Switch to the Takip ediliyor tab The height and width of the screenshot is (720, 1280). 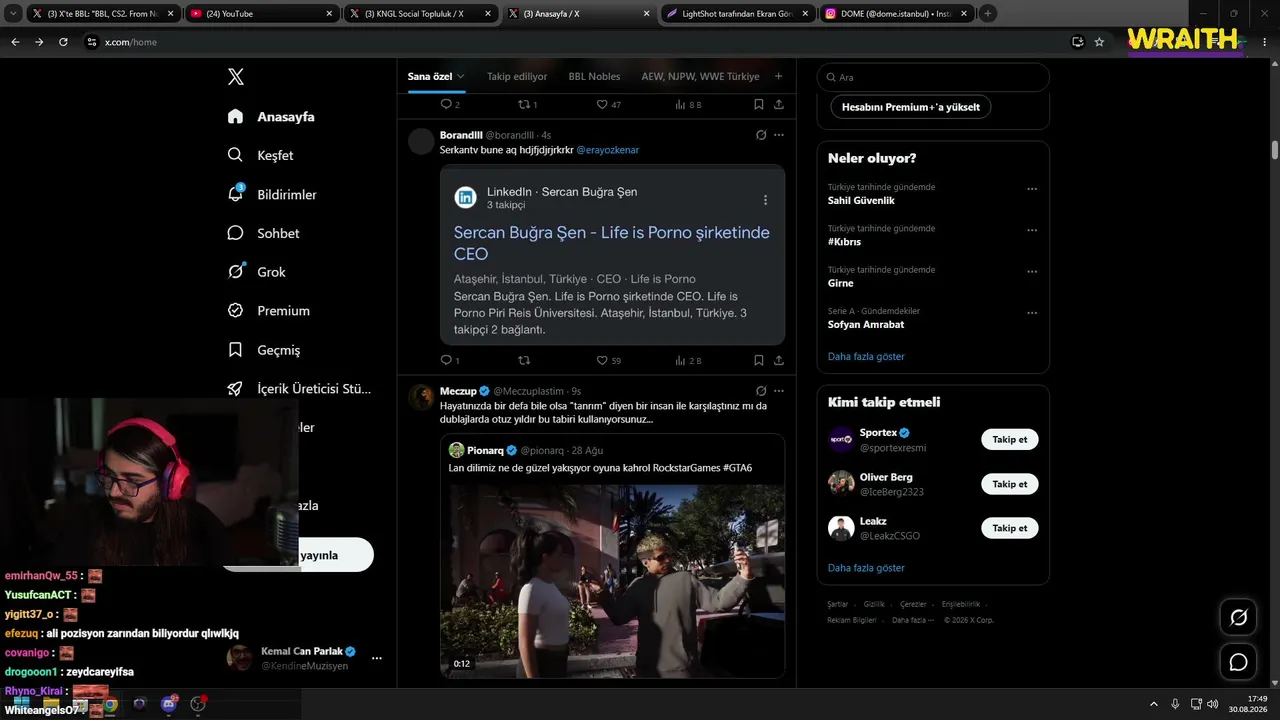point(517,76)
